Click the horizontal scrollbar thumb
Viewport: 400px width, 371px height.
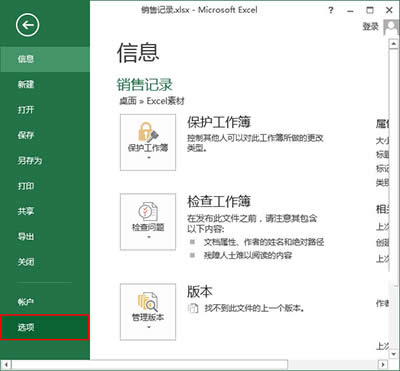tap(149, 364)
